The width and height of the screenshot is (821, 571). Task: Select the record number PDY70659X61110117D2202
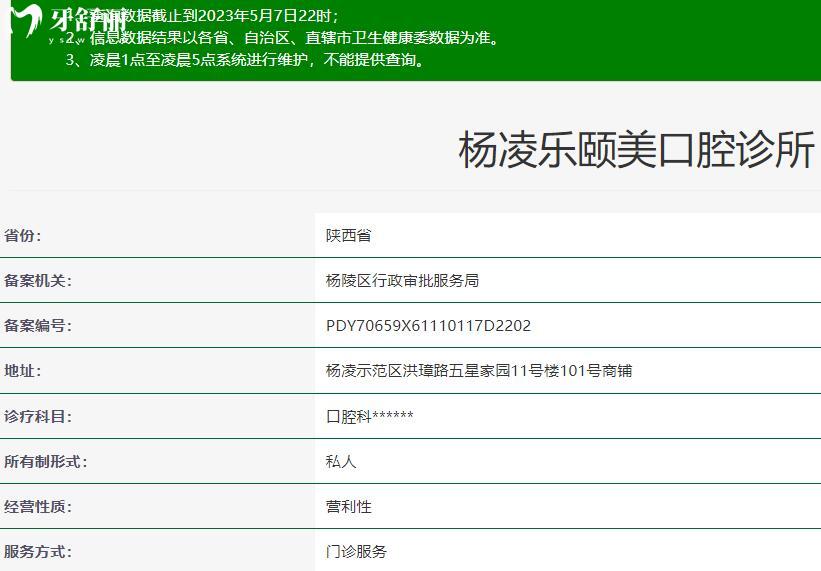(428, 326)
